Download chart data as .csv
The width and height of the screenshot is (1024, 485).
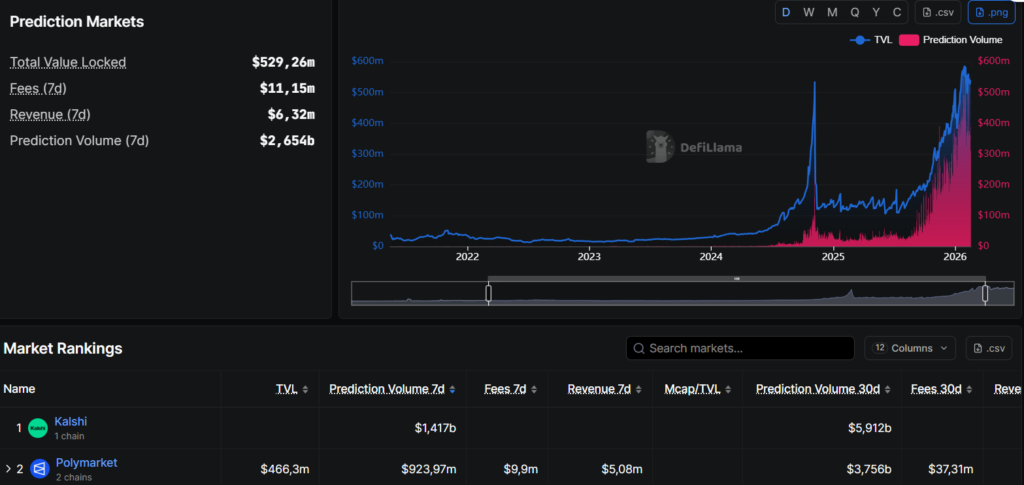click(x=937, y=12)
